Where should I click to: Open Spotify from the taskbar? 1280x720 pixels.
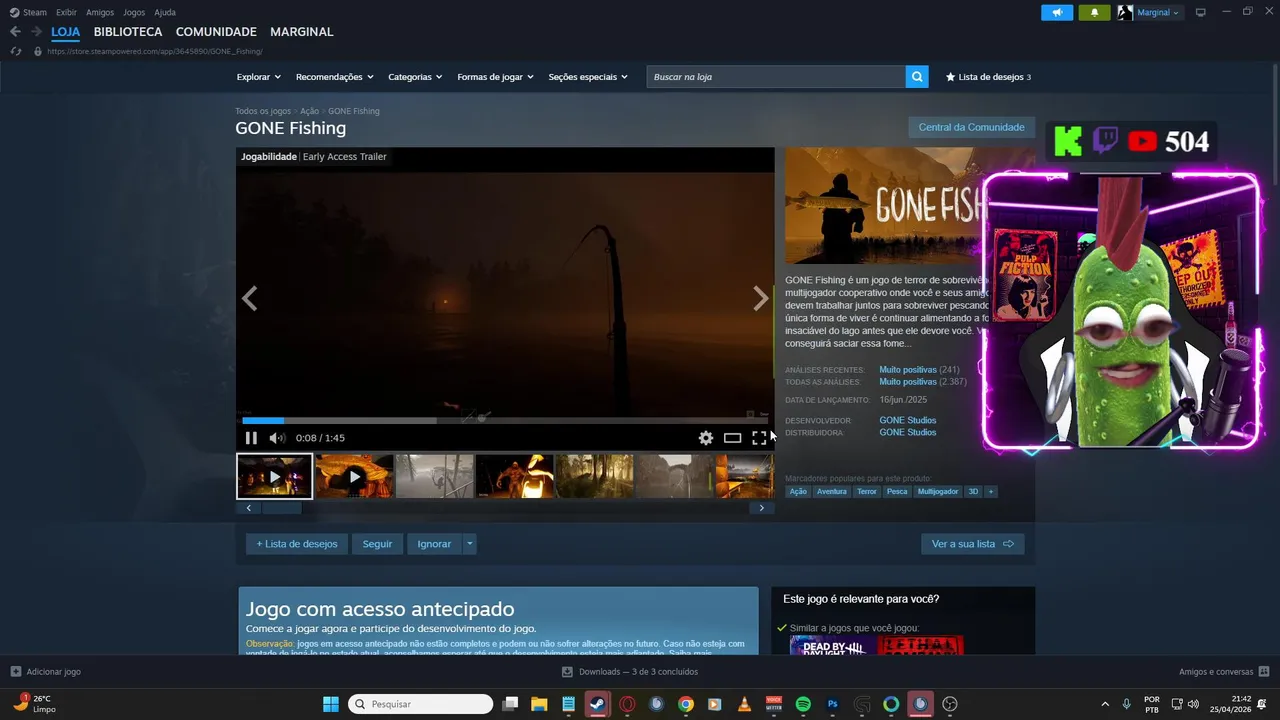click(x=803, y=704)
